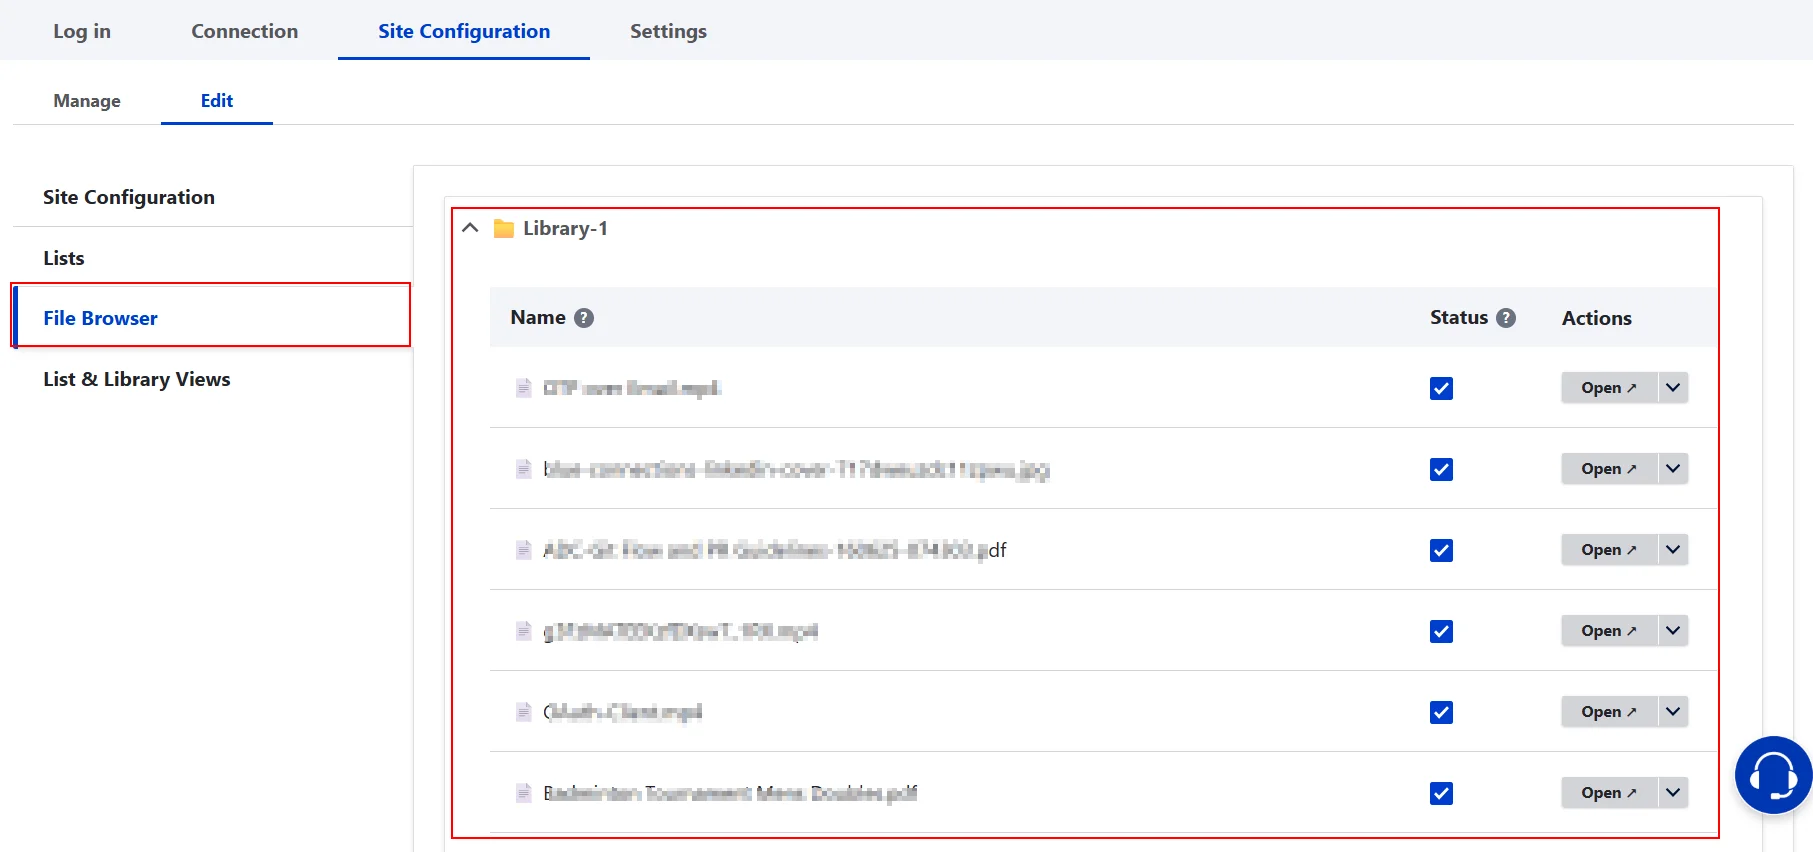Click the first row's blurred file name
The height and width of the screenshot is (852, 1813).
click(x=631, y=388)
